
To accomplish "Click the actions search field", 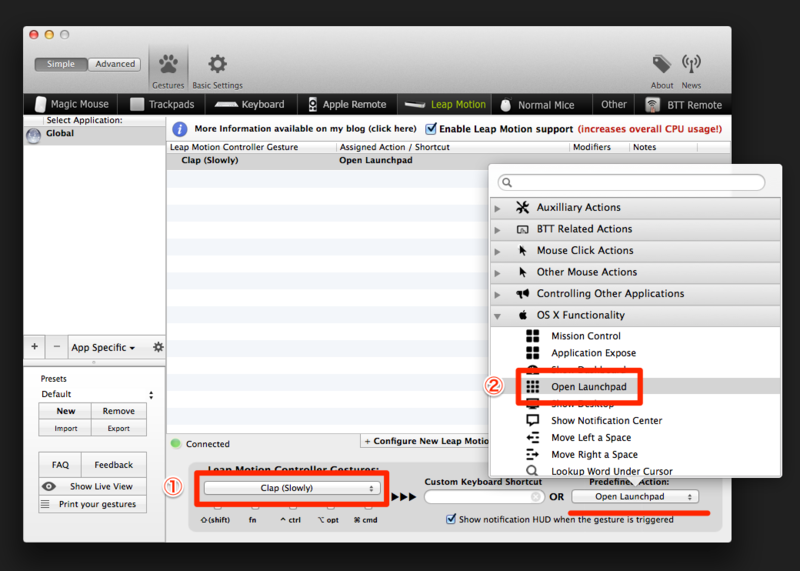I will [632, 182].
